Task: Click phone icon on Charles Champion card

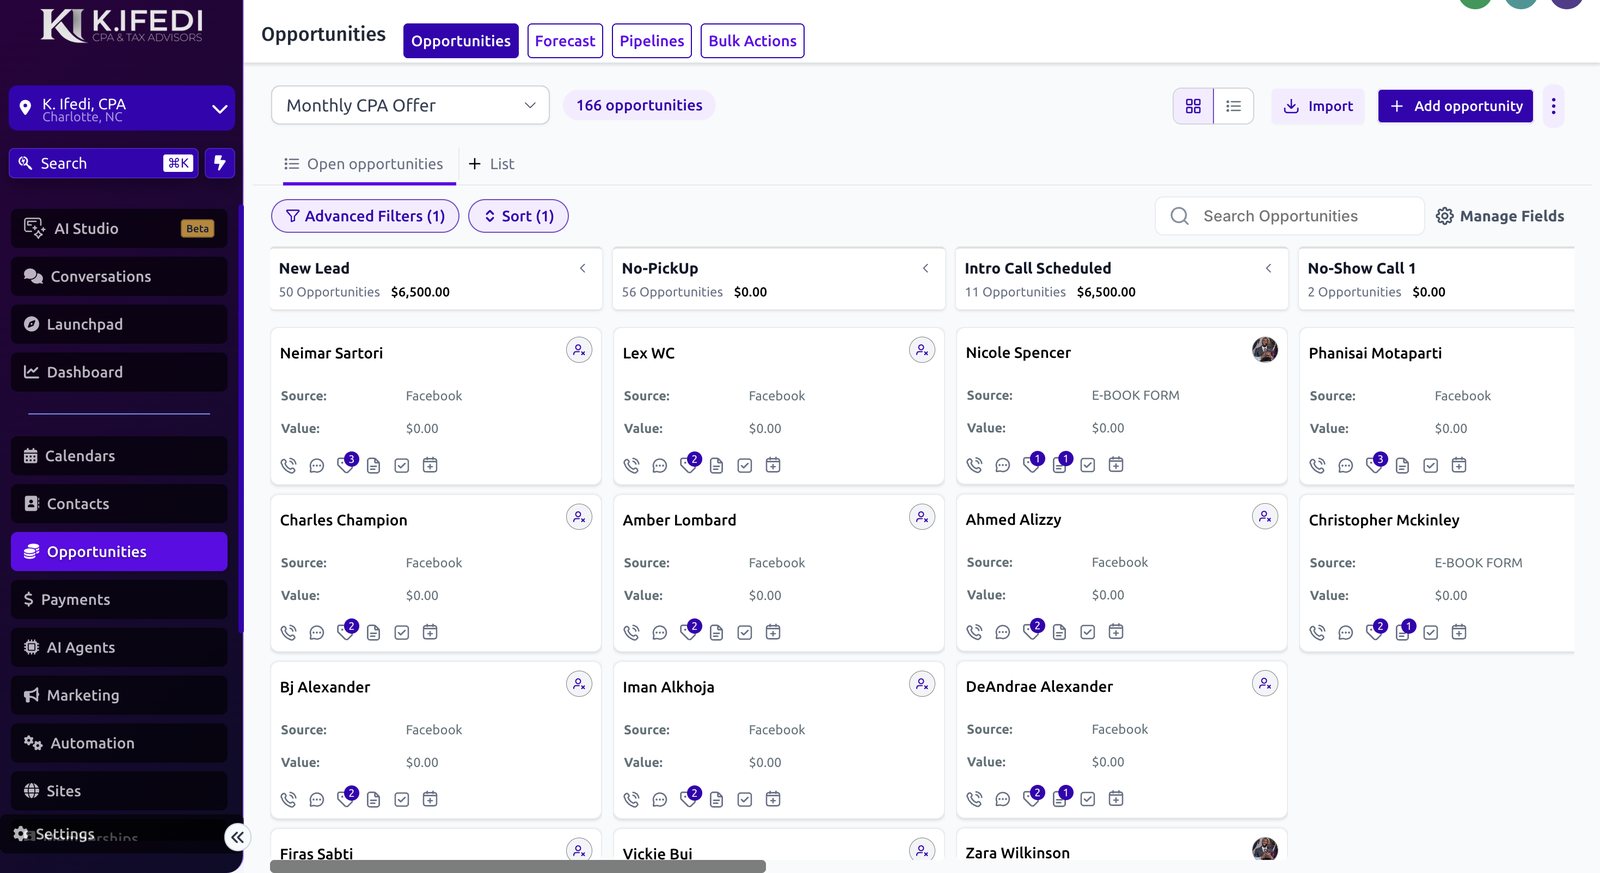Action: [x=289, y=632]
